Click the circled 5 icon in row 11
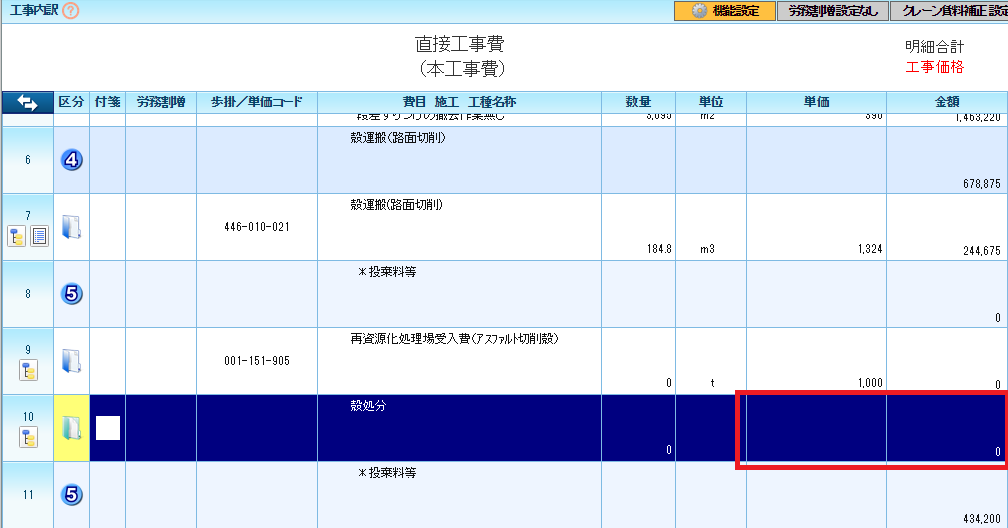Screen dimensions: 1008x528 point(71,495)
